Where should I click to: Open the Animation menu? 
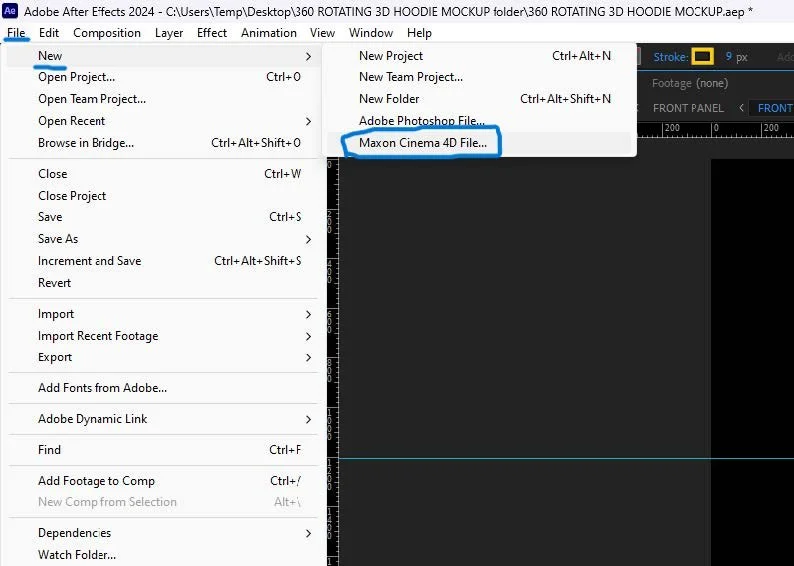269,33
